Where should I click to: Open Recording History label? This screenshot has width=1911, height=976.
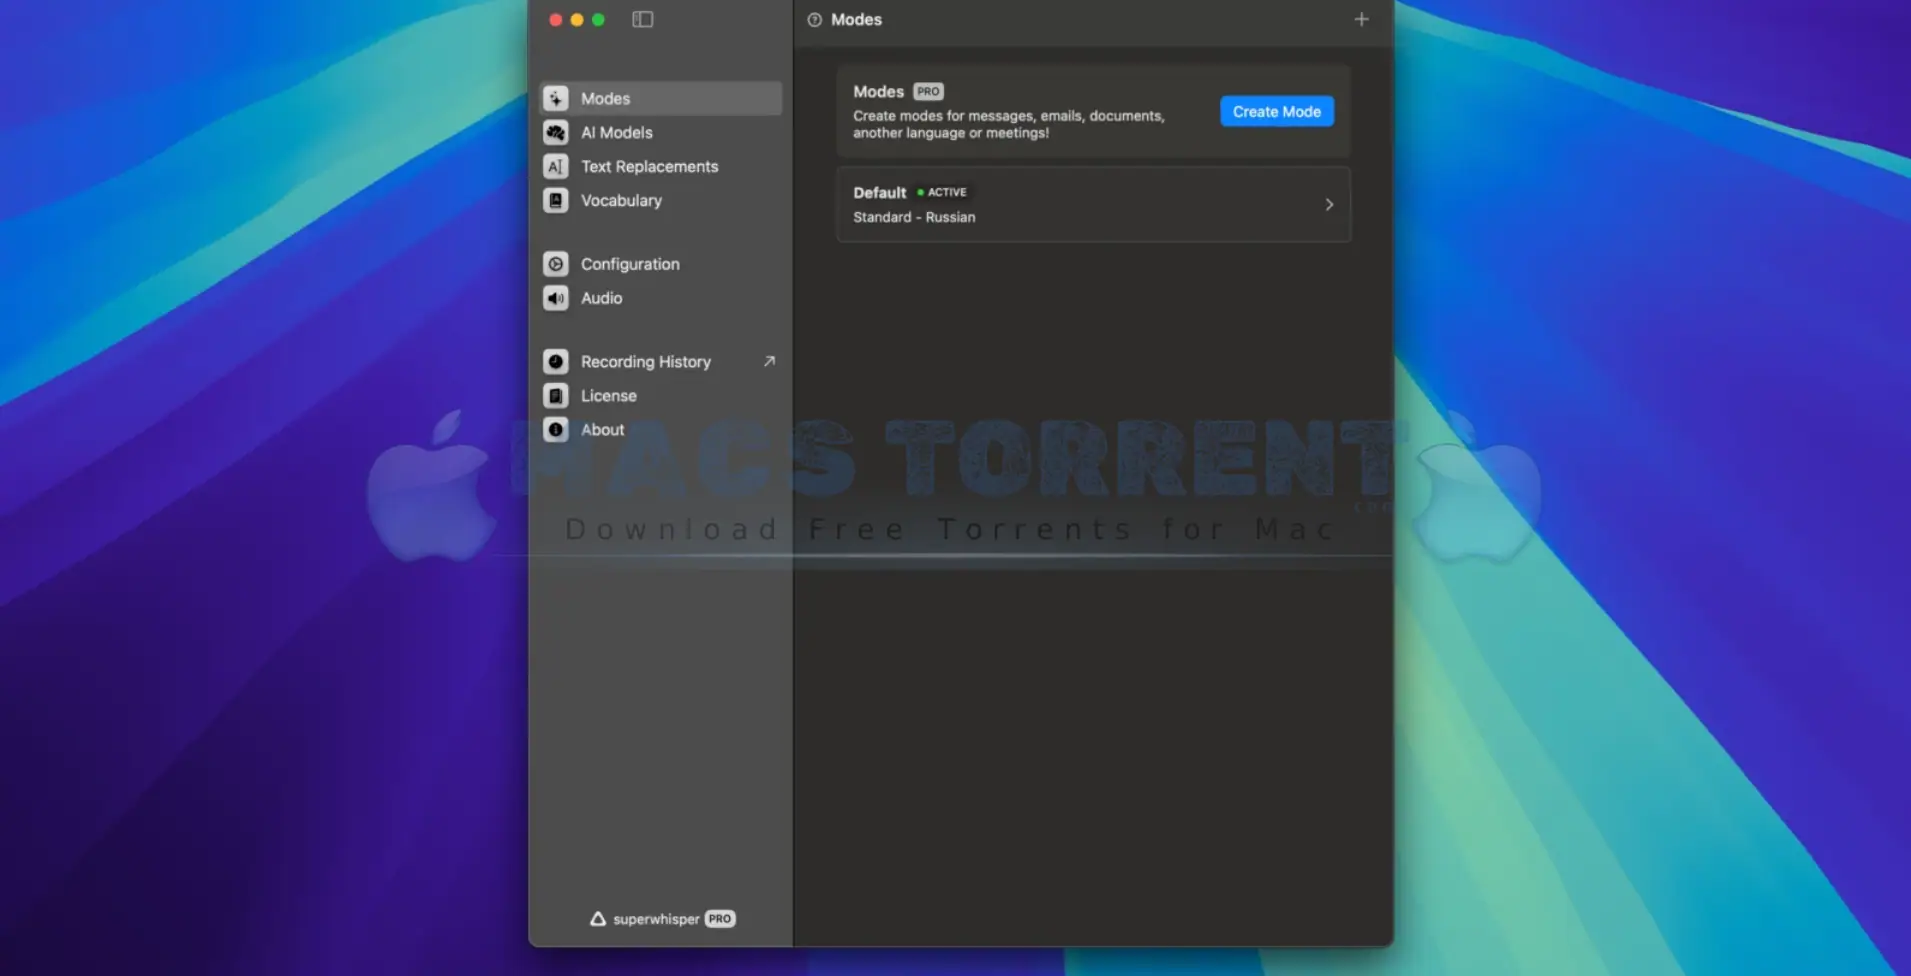click(646, 361)
